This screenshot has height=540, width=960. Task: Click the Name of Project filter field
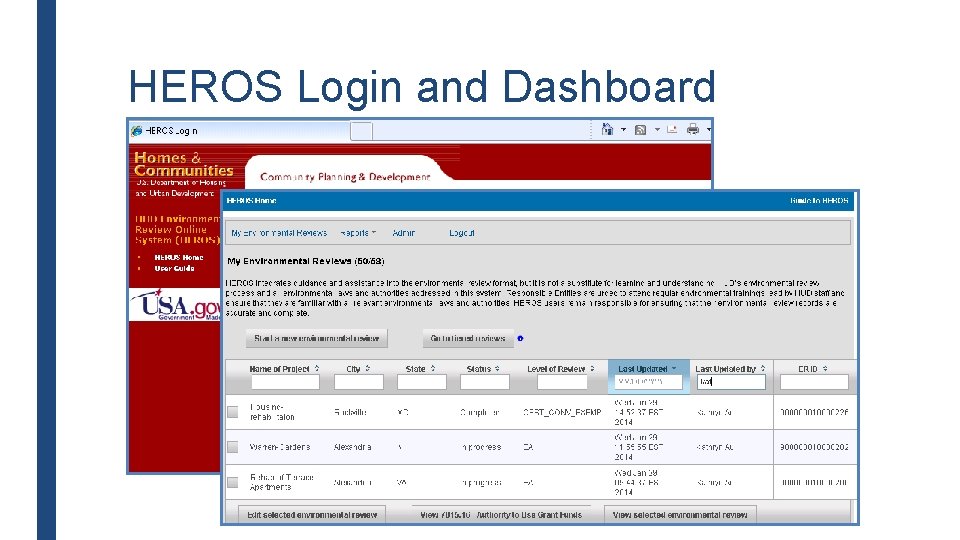click(x=285, y=382)
